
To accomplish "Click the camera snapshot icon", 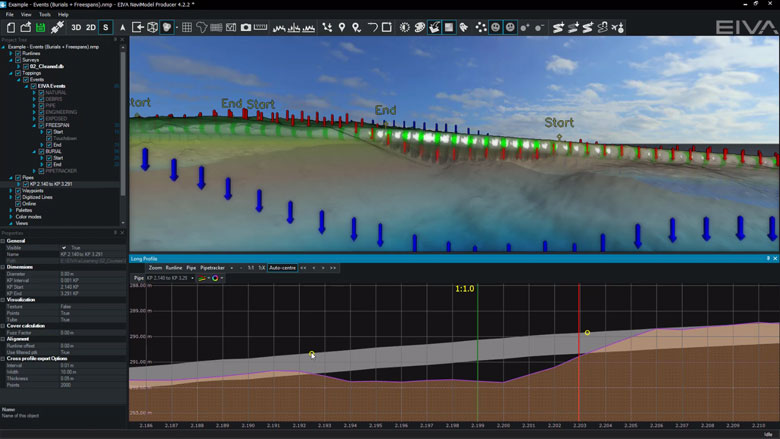I will [246, 27].
